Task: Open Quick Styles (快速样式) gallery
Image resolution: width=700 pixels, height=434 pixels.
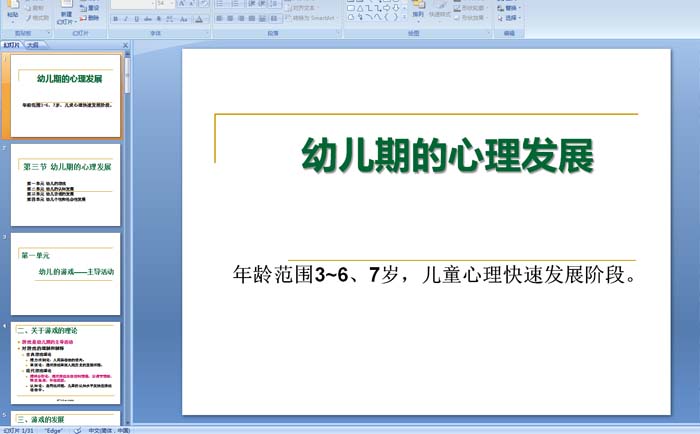Action: point(439,10)
